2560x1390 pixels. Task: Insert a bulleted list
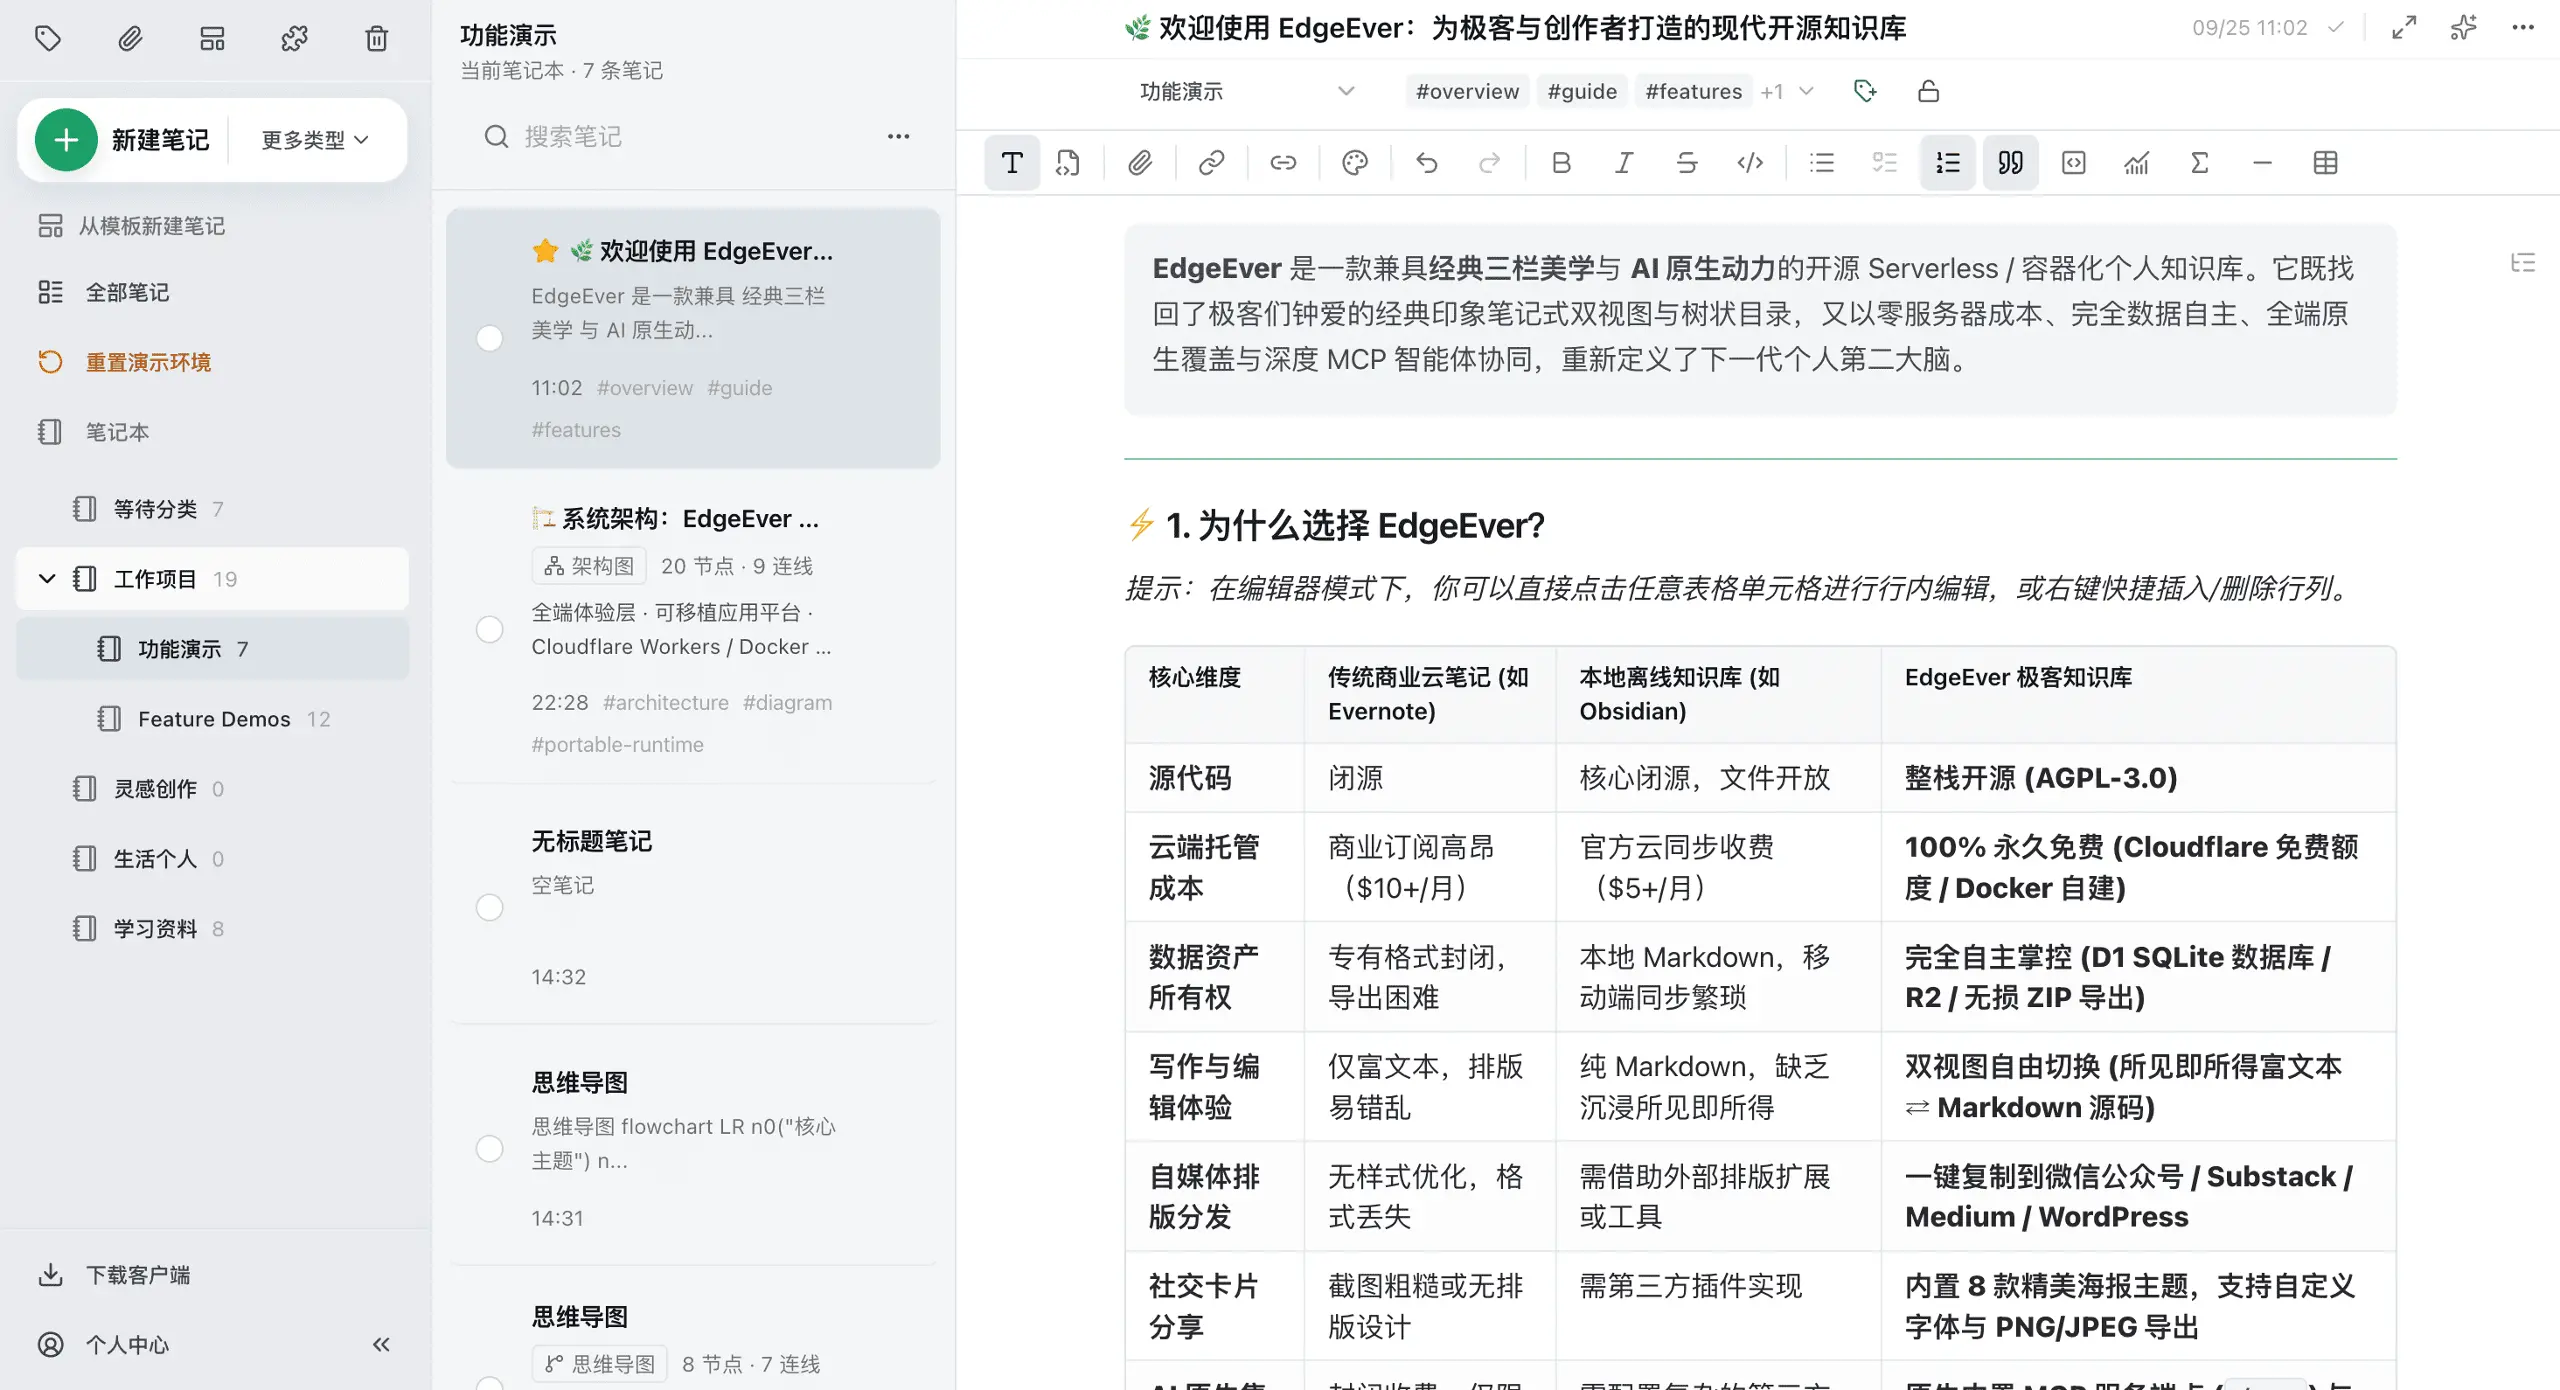coord(1822,163)
